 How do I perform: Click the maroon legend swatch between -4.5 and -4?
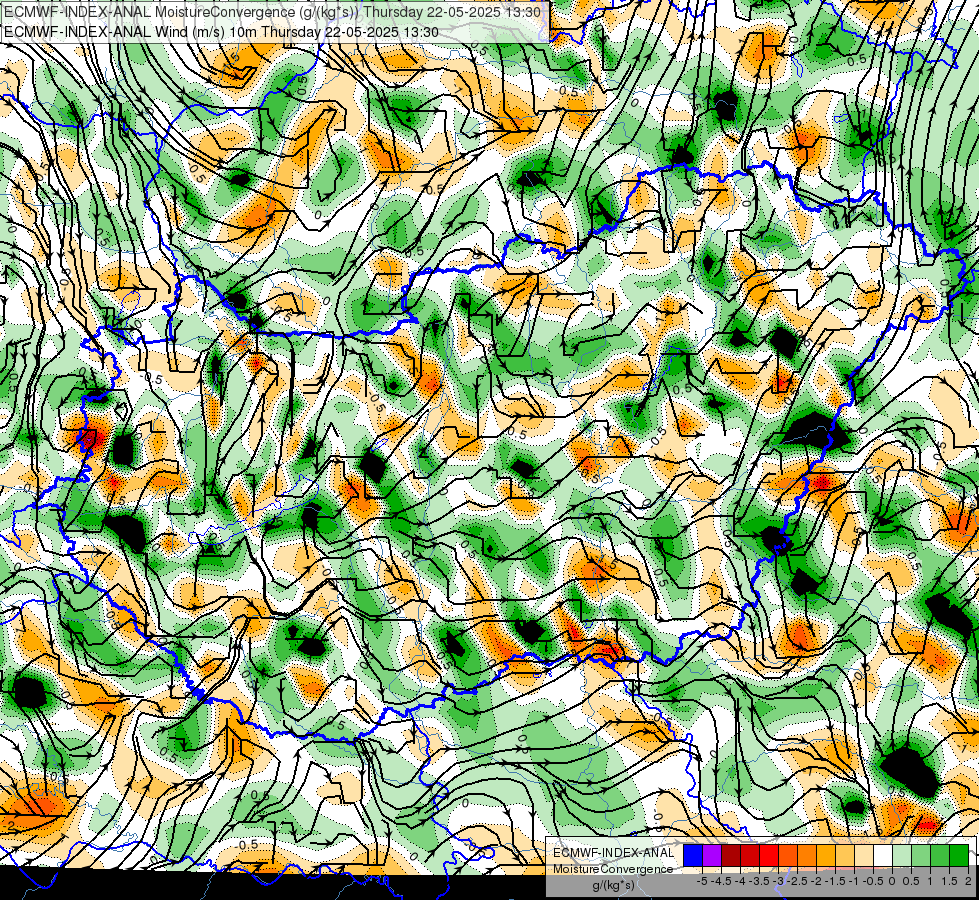(x=731, y=855)
